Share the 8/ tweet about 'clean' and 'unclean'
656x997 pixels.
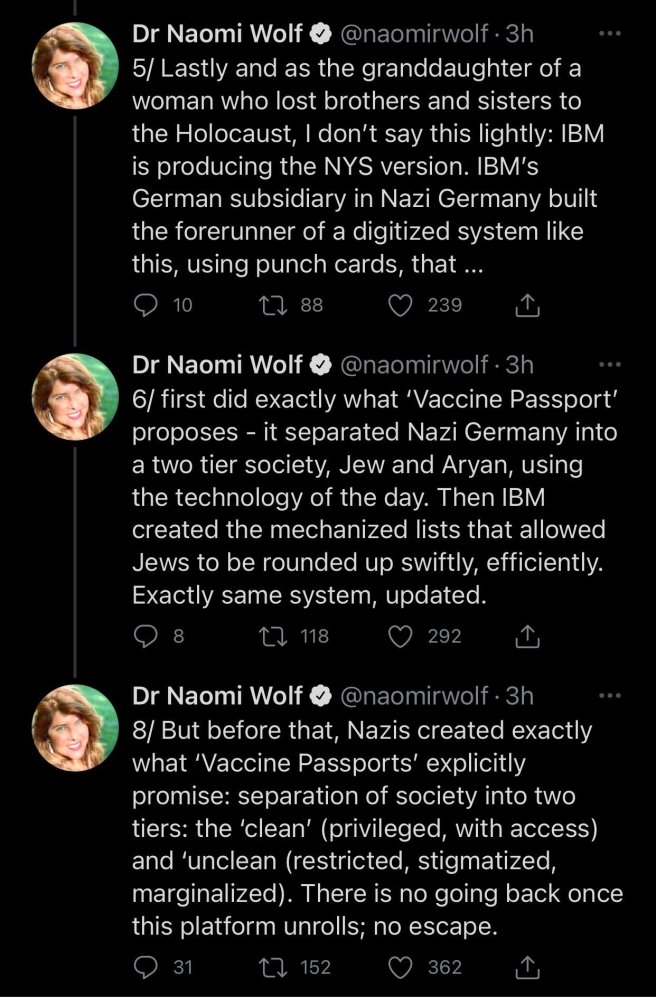click(526, 967)
